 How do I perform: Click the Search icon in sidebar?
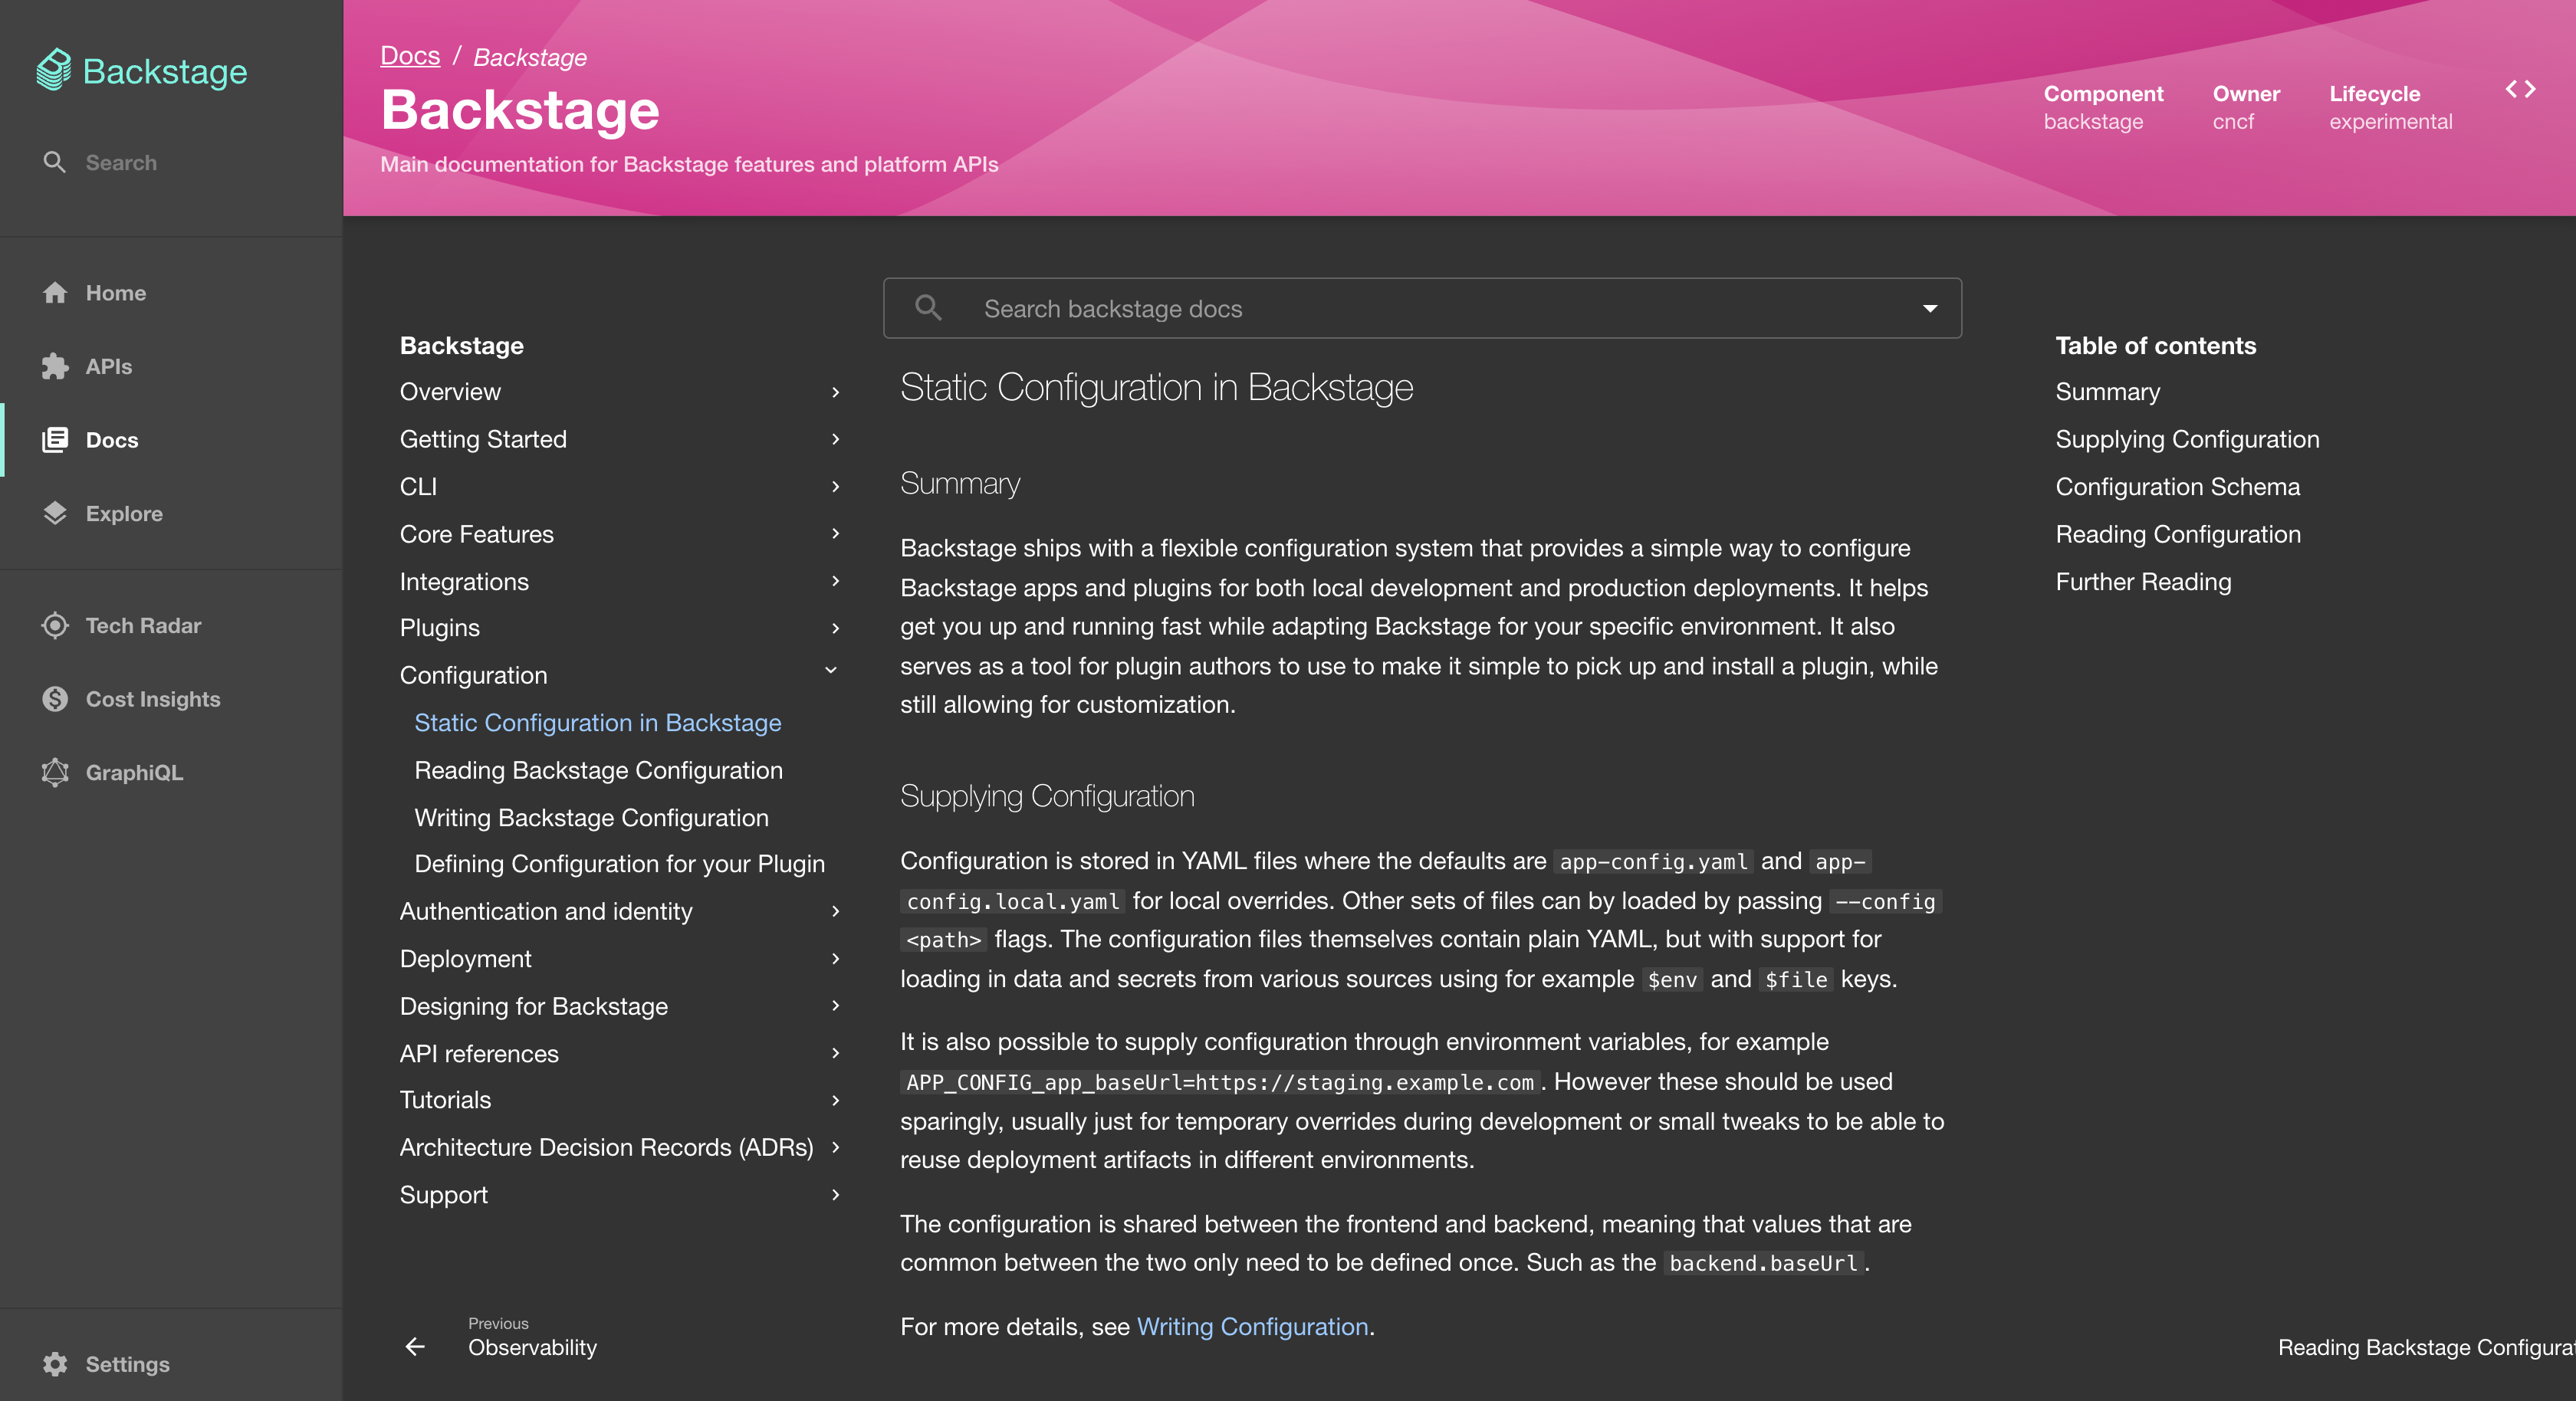(55, 162)
